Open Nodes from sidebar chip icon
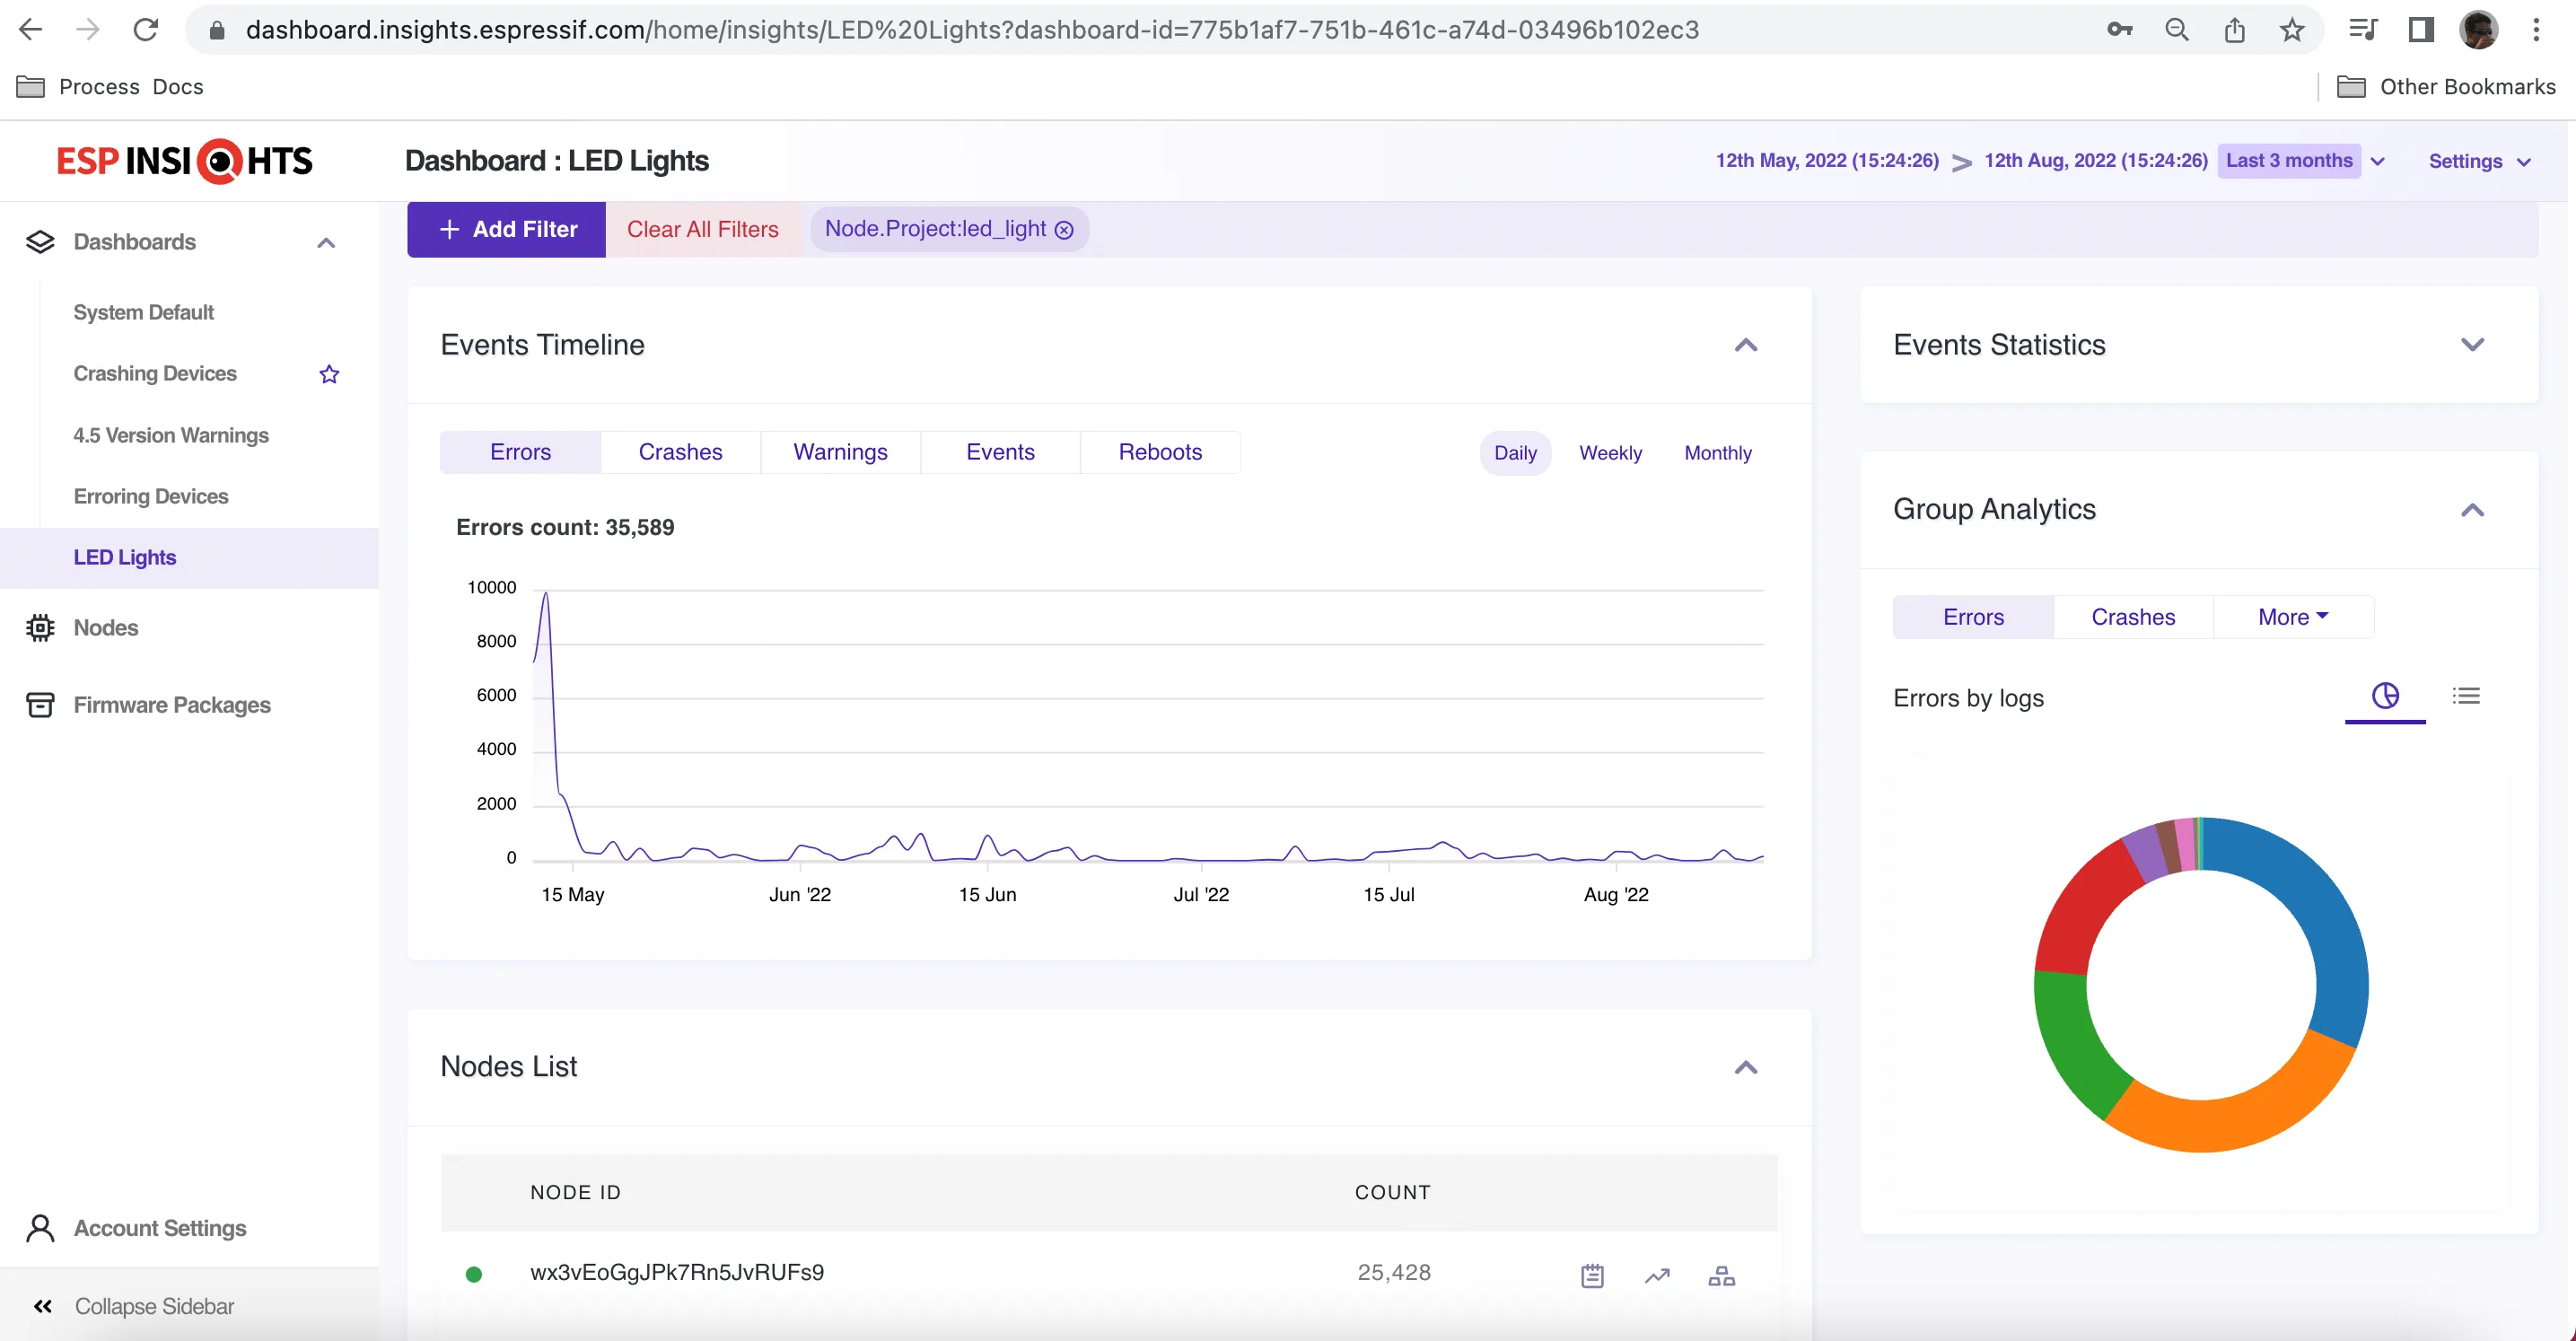2576x1341 pixels. tap(40, 628)
